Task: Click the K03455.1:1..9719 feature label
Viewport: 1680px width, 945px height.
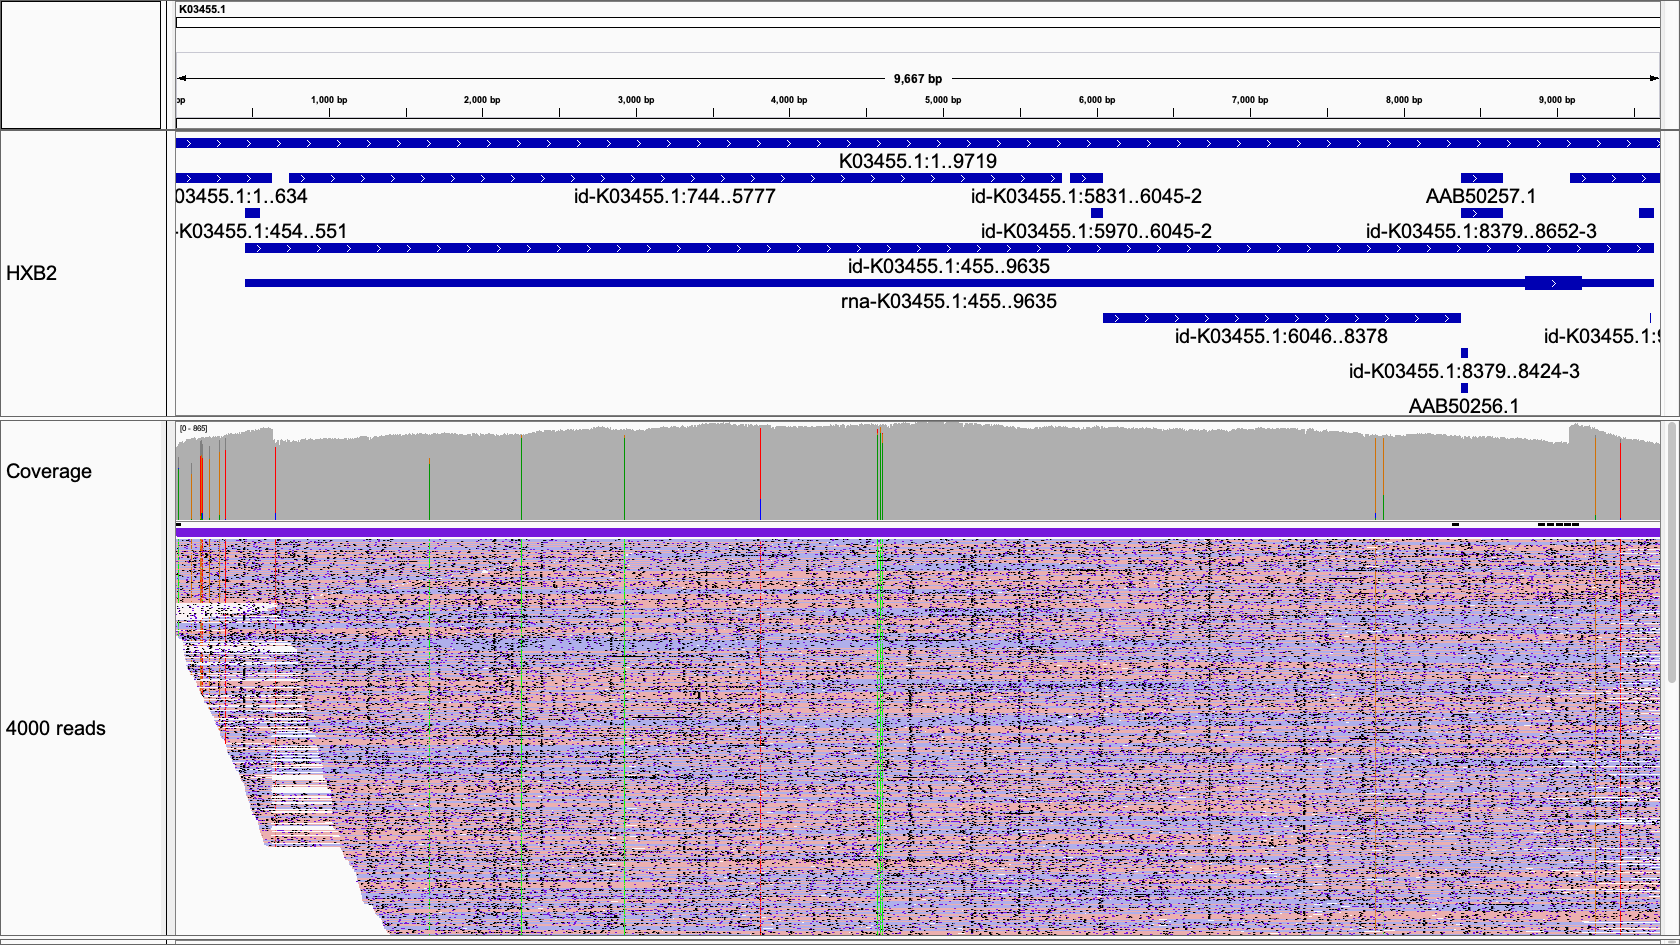Action: (918, 161)
